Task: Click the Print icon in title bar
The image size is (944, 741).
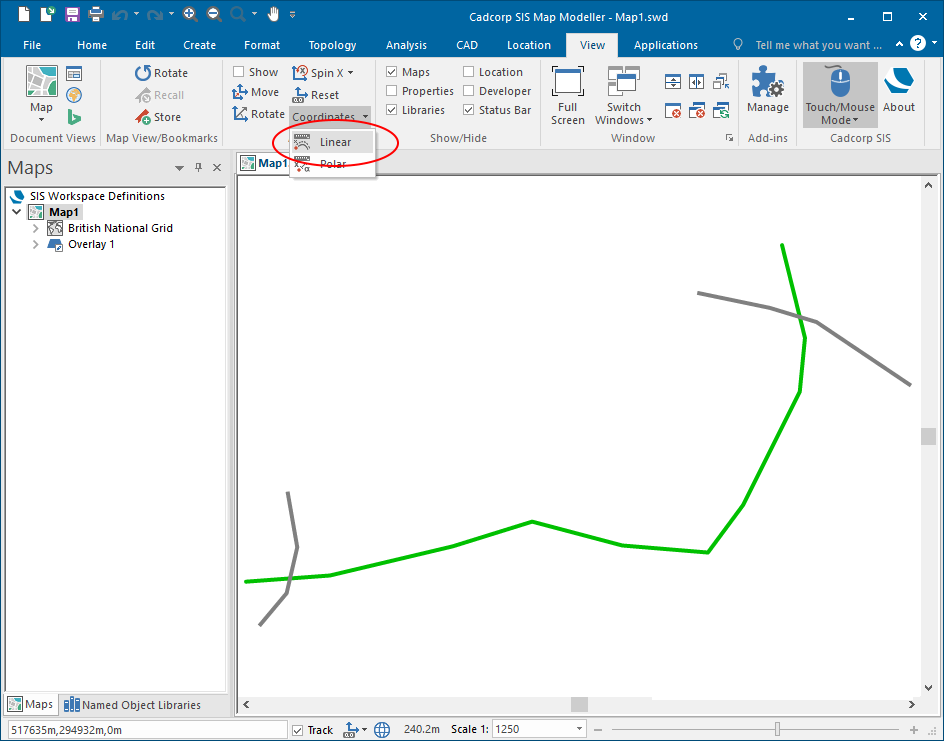Action: pos(95,15)
